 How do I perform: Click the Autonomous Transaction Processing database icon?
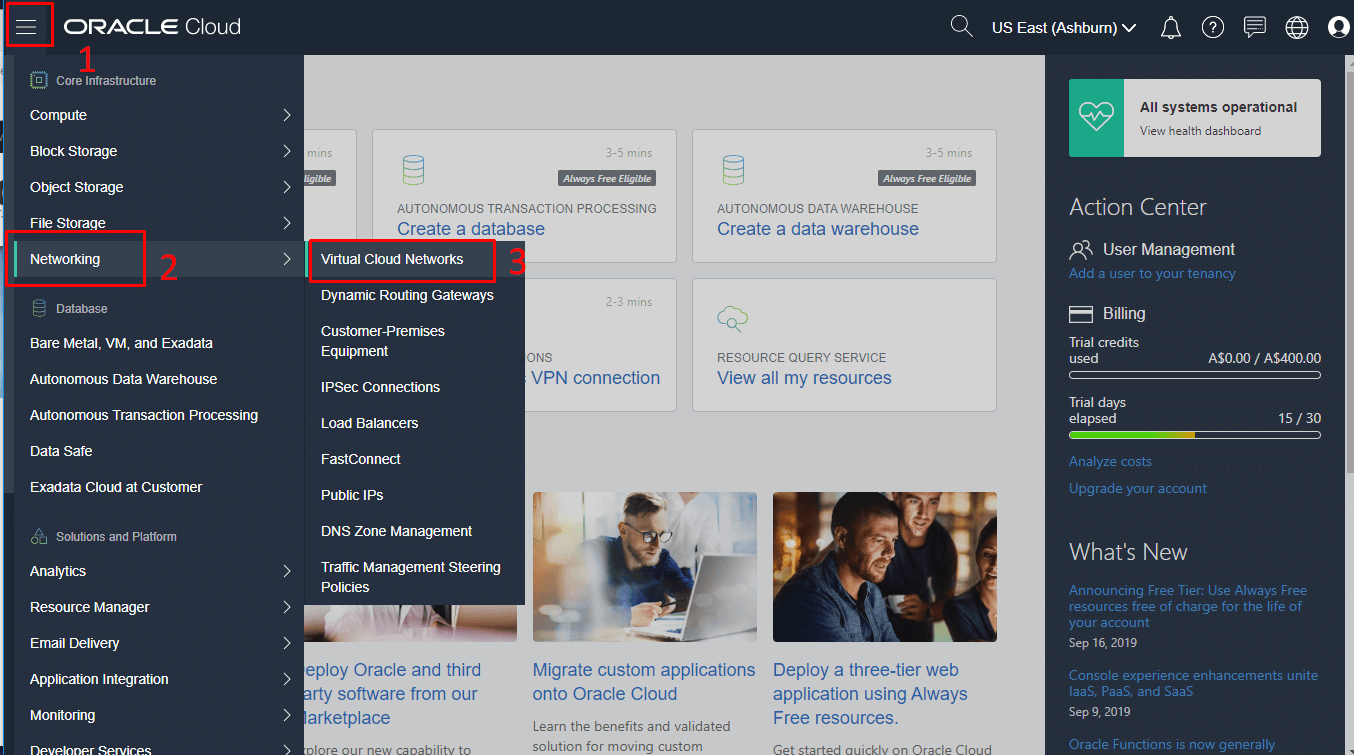coord(413,170)
